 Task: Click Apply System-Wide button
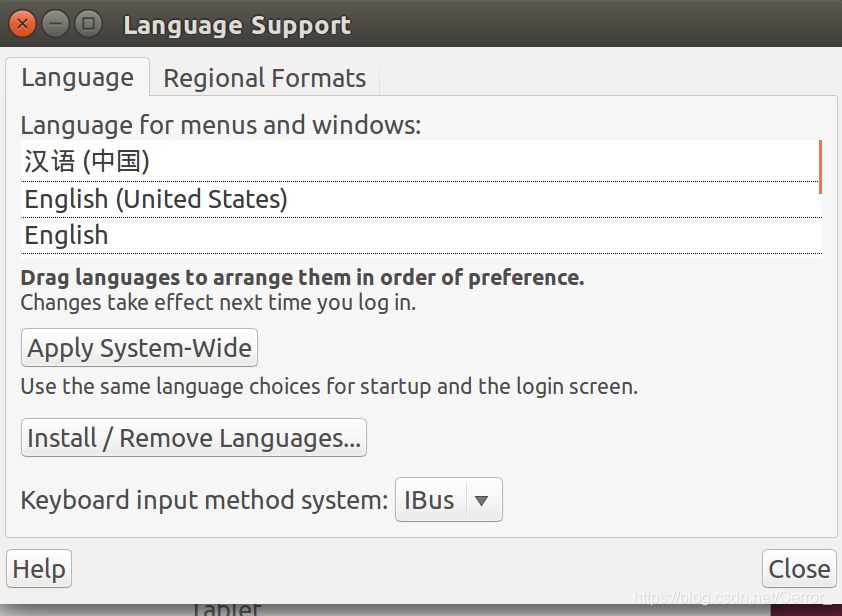[x=140, y=348]
